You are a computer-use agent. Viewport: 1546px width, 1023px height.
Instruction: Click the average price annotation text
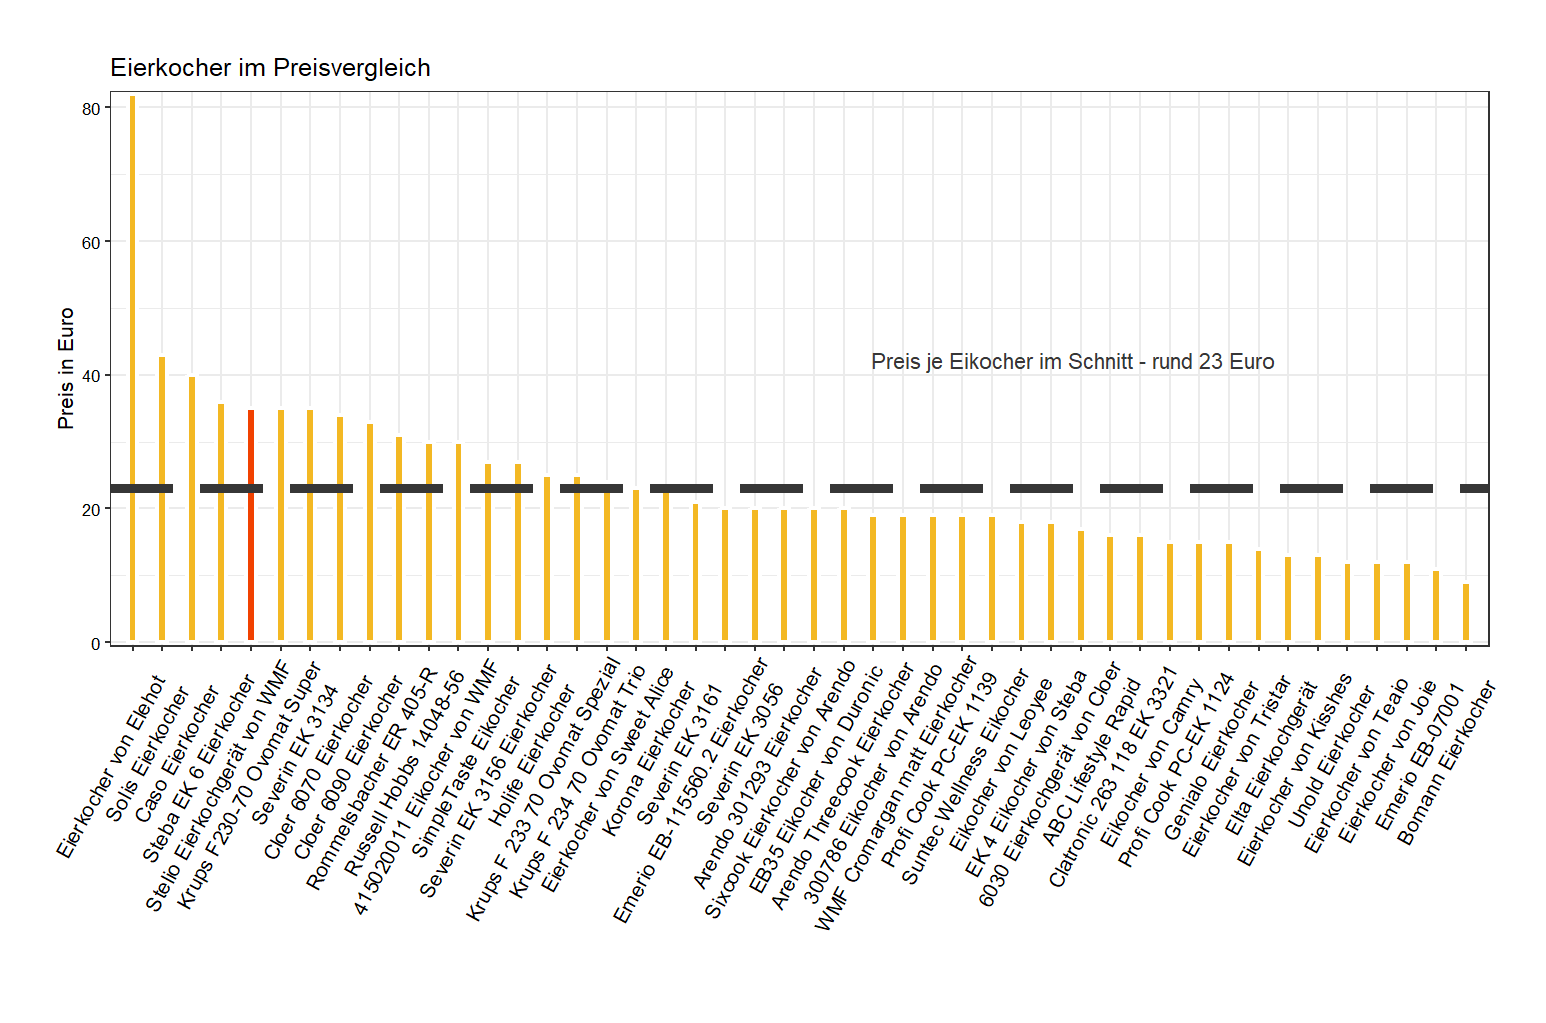tap(1072, 362)
